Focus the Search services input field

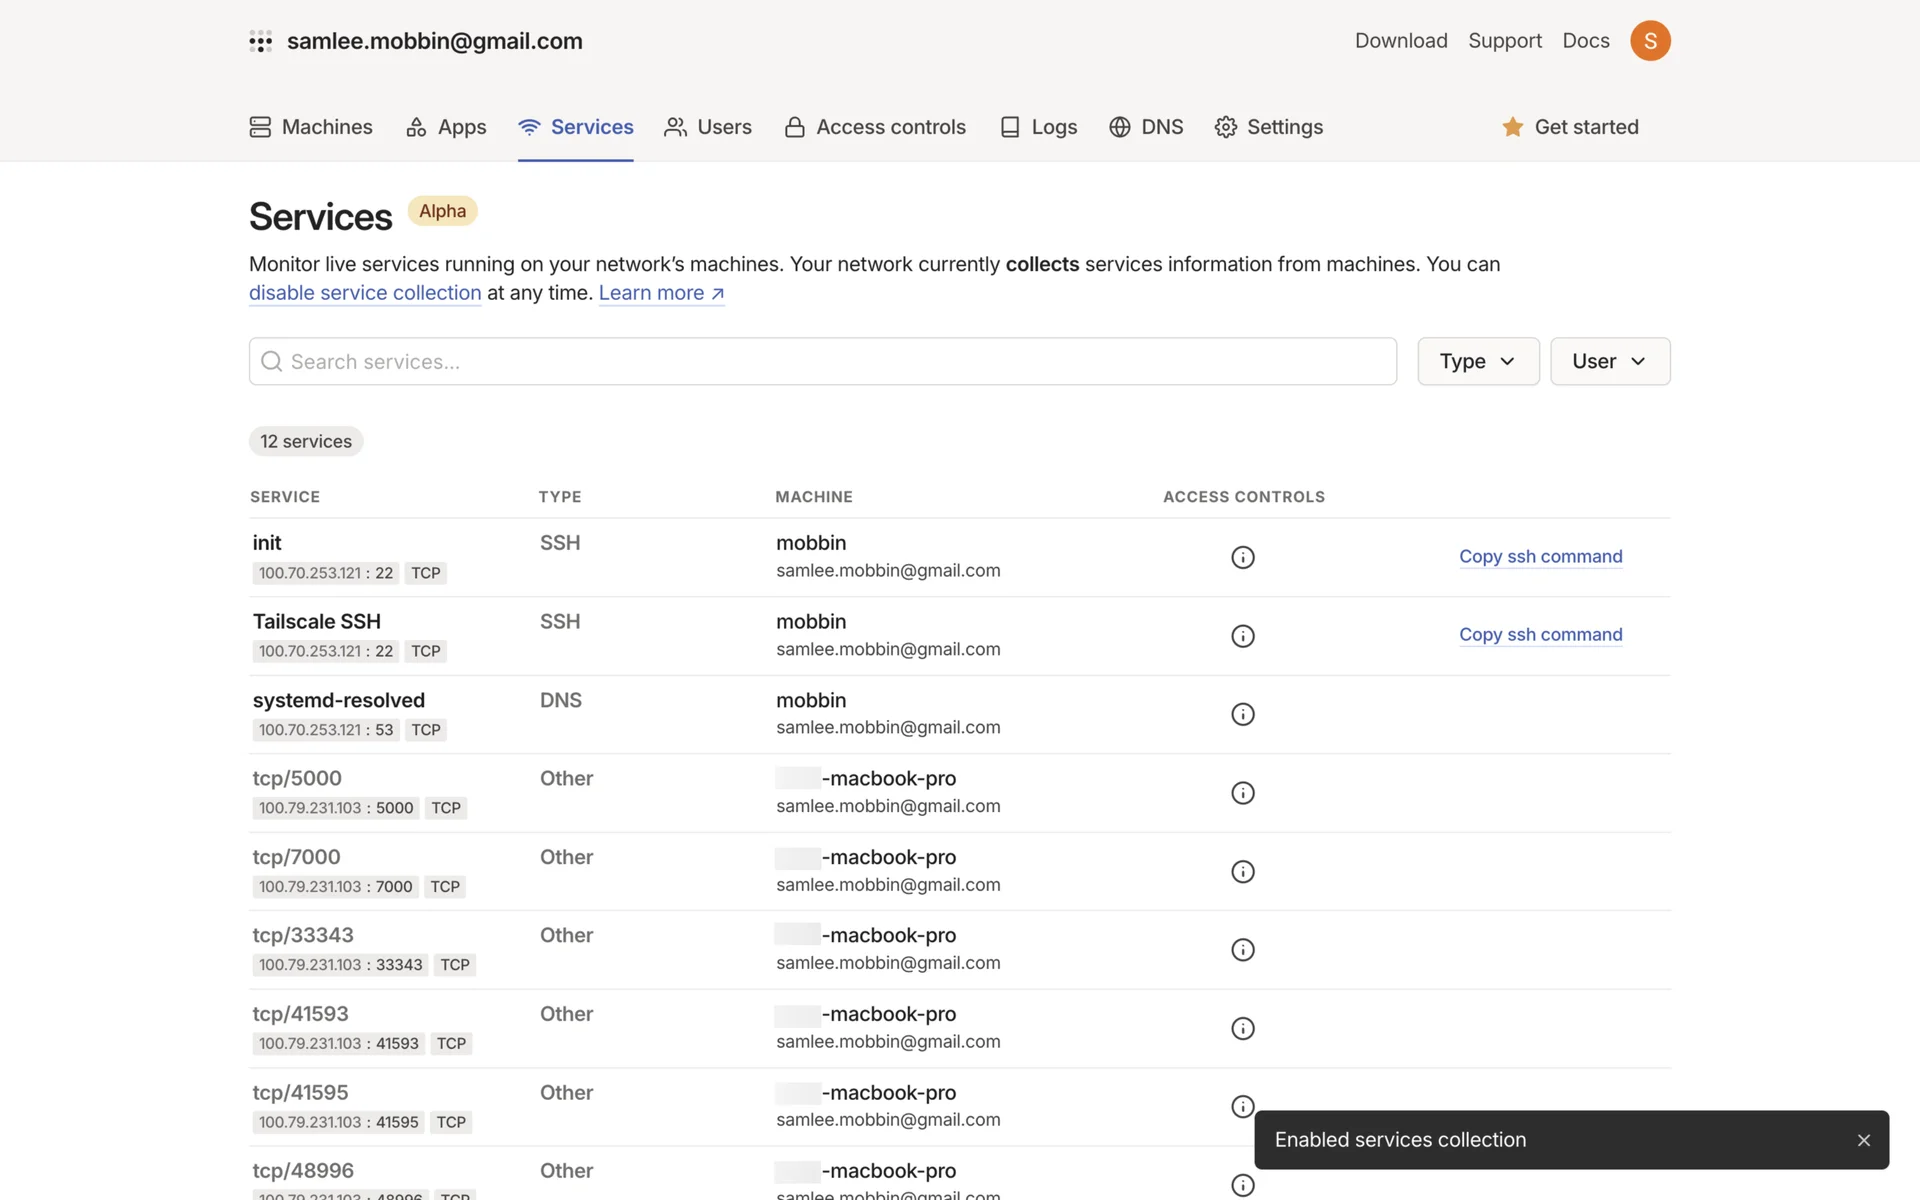(822, 361)
